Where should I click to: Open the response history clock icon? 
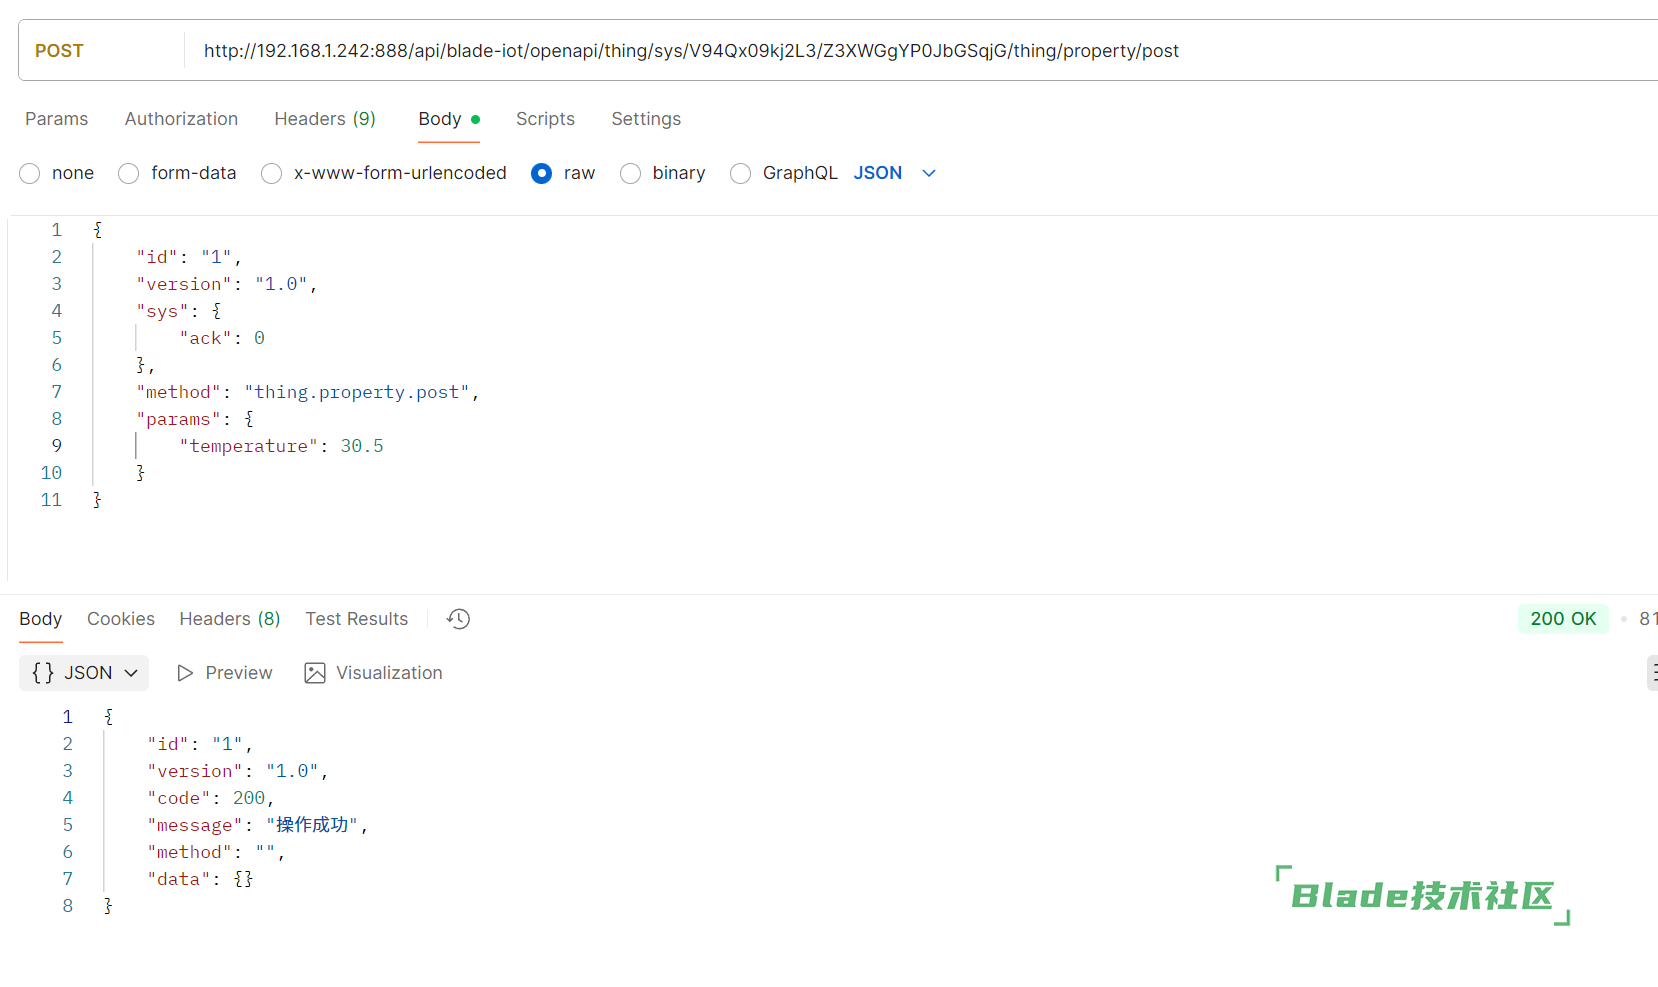tap(458, 619)
